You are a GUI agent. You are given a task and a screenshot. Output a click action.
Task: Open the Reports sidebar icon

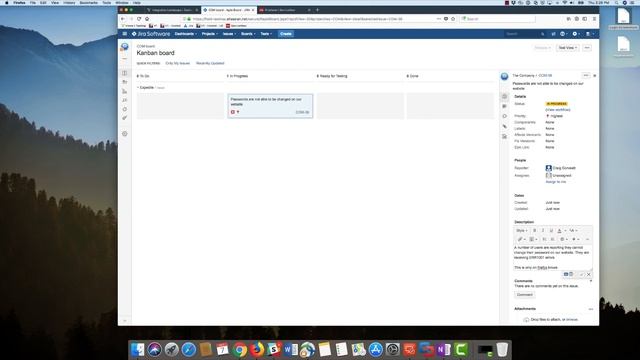point(124,91)
